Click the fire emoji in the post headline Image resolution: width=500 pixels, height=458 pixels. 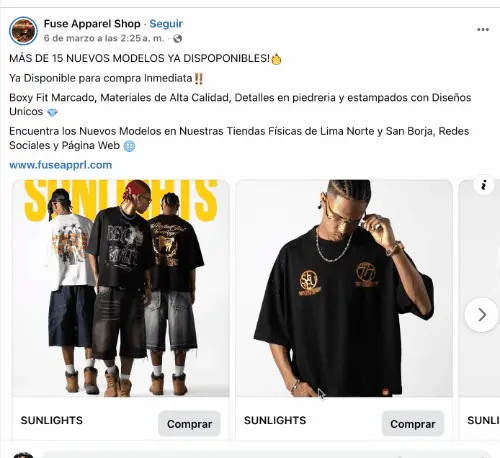tap(276, 59)
